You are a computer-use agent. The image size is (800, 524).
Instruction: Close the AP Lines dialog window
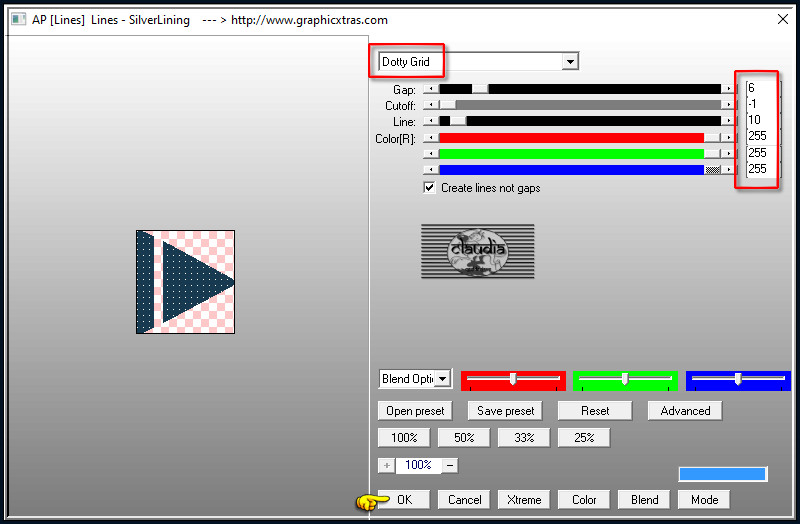click(x=783, y=19)
